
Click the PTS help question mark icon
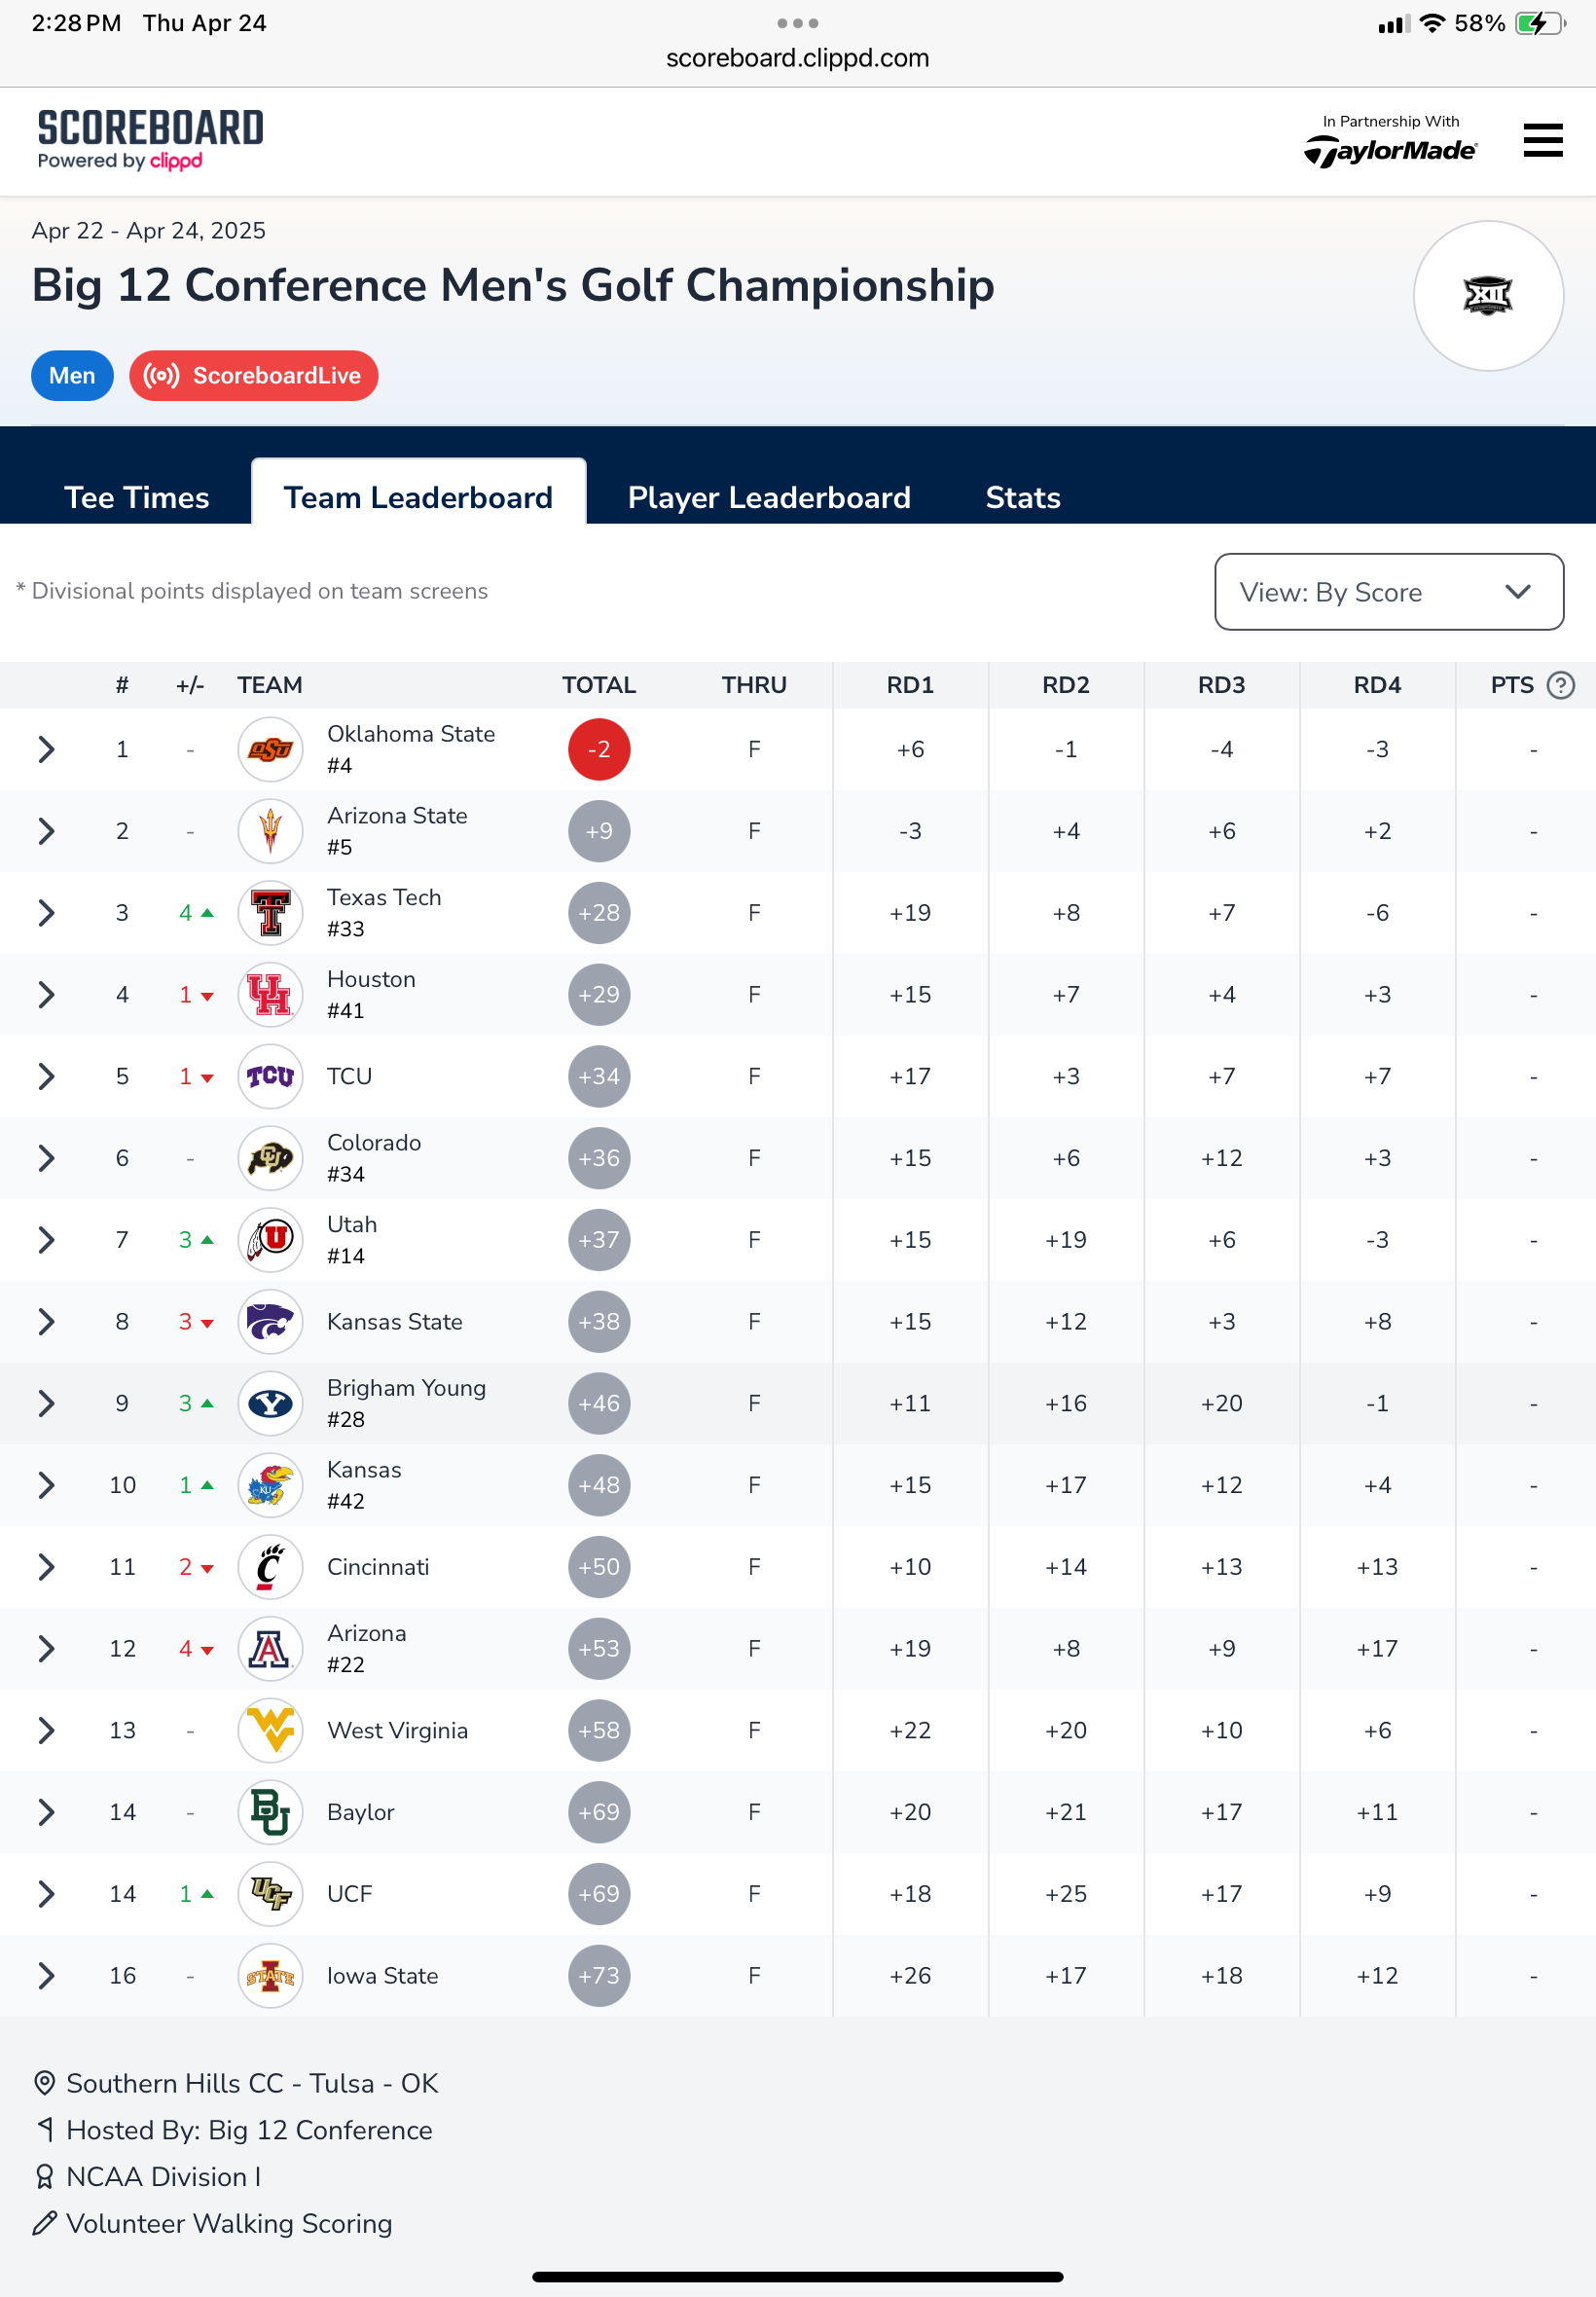[x=1559, y=685]
